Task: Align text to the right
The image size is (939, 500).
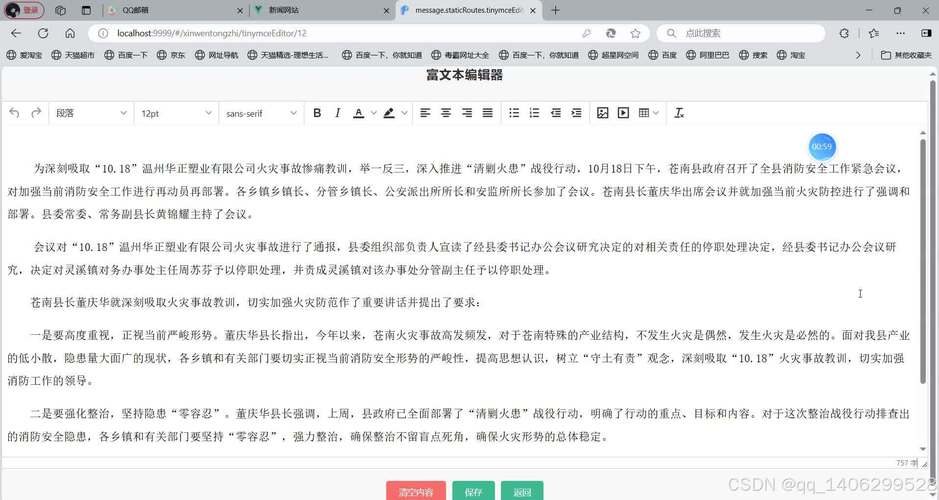Action: click(x=467, y=113)
